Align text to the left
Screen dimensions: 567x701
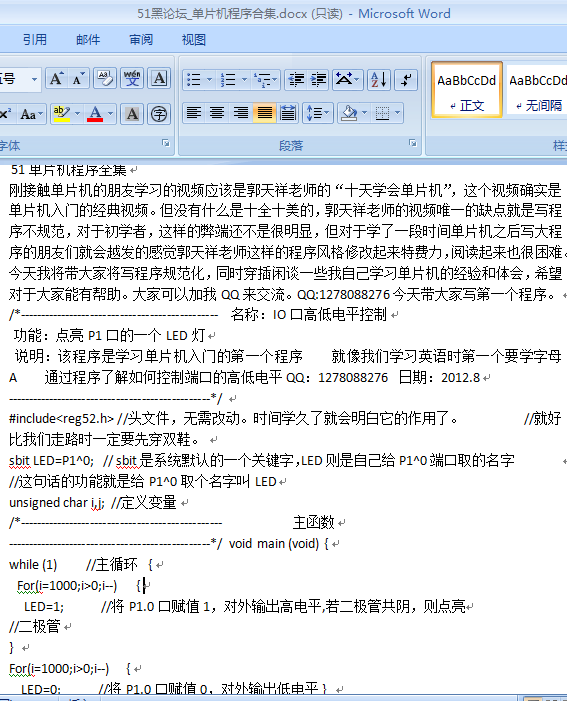point(194,113)
